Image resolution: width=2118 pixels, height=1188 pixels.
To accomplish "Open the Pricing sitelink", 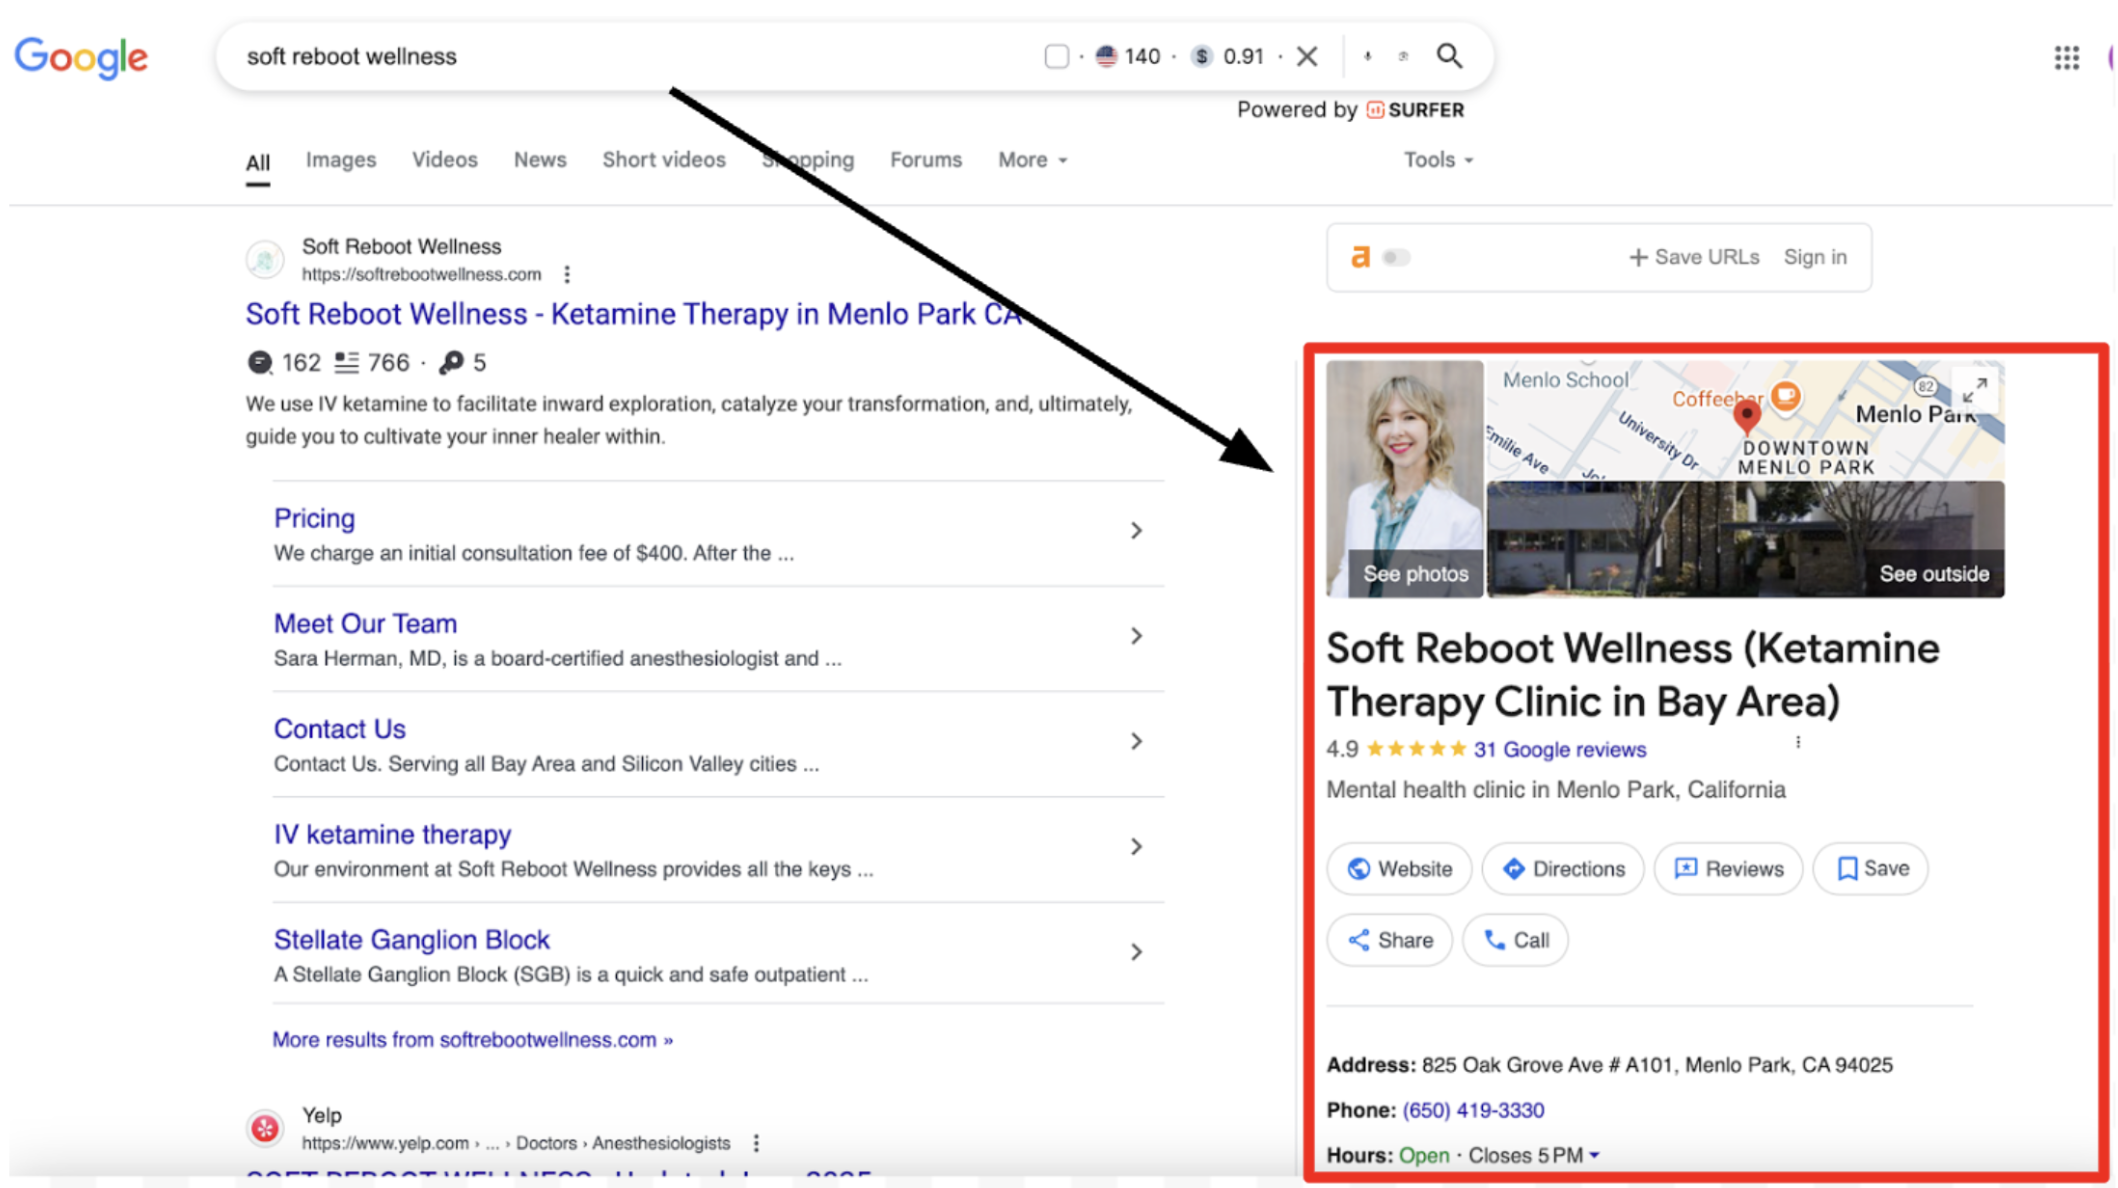I will [x=314, y=518].
